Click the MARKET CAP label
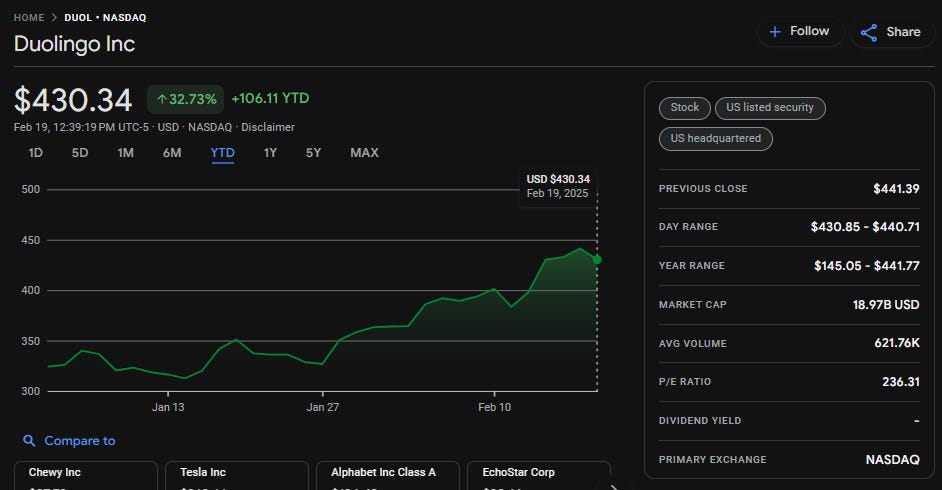Viewport: 942px width, 490px height. tap(693, 304)
